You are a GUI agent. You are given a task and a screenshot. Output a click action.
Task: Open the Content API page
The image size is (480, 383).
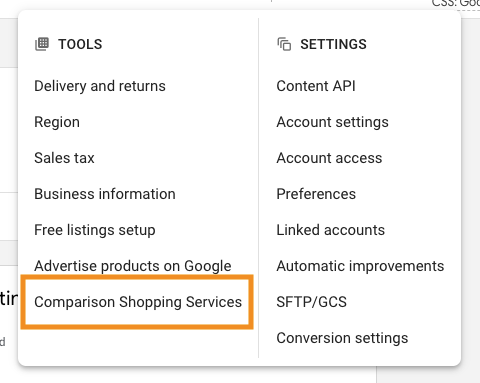316,86
